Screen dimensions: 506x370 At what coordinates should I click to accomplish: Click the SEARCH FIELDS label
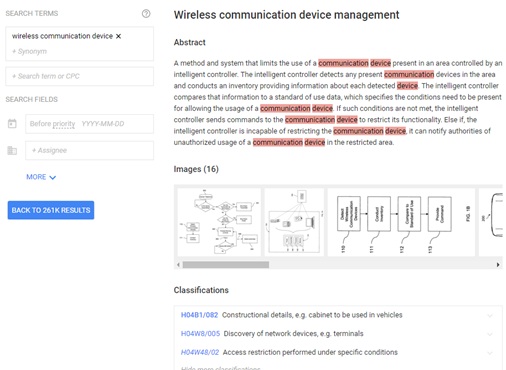pos(32,99)
